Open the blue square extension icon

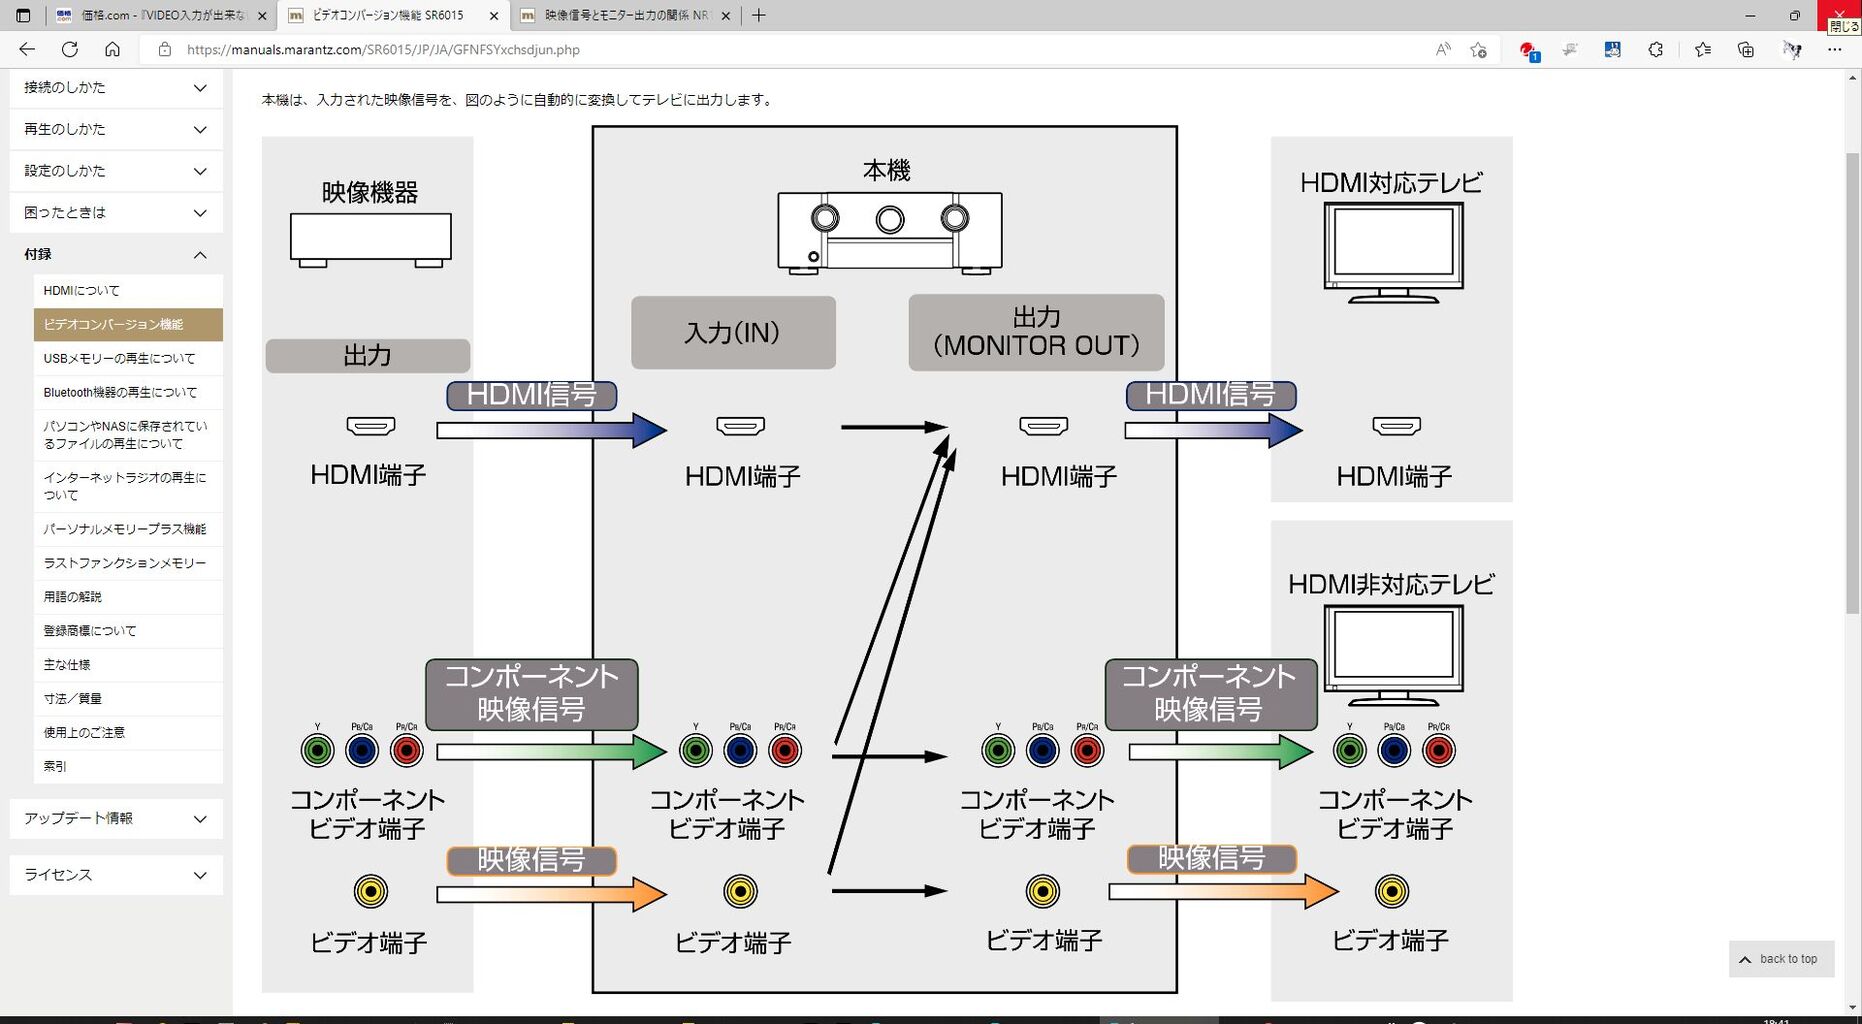[1612, 49]
